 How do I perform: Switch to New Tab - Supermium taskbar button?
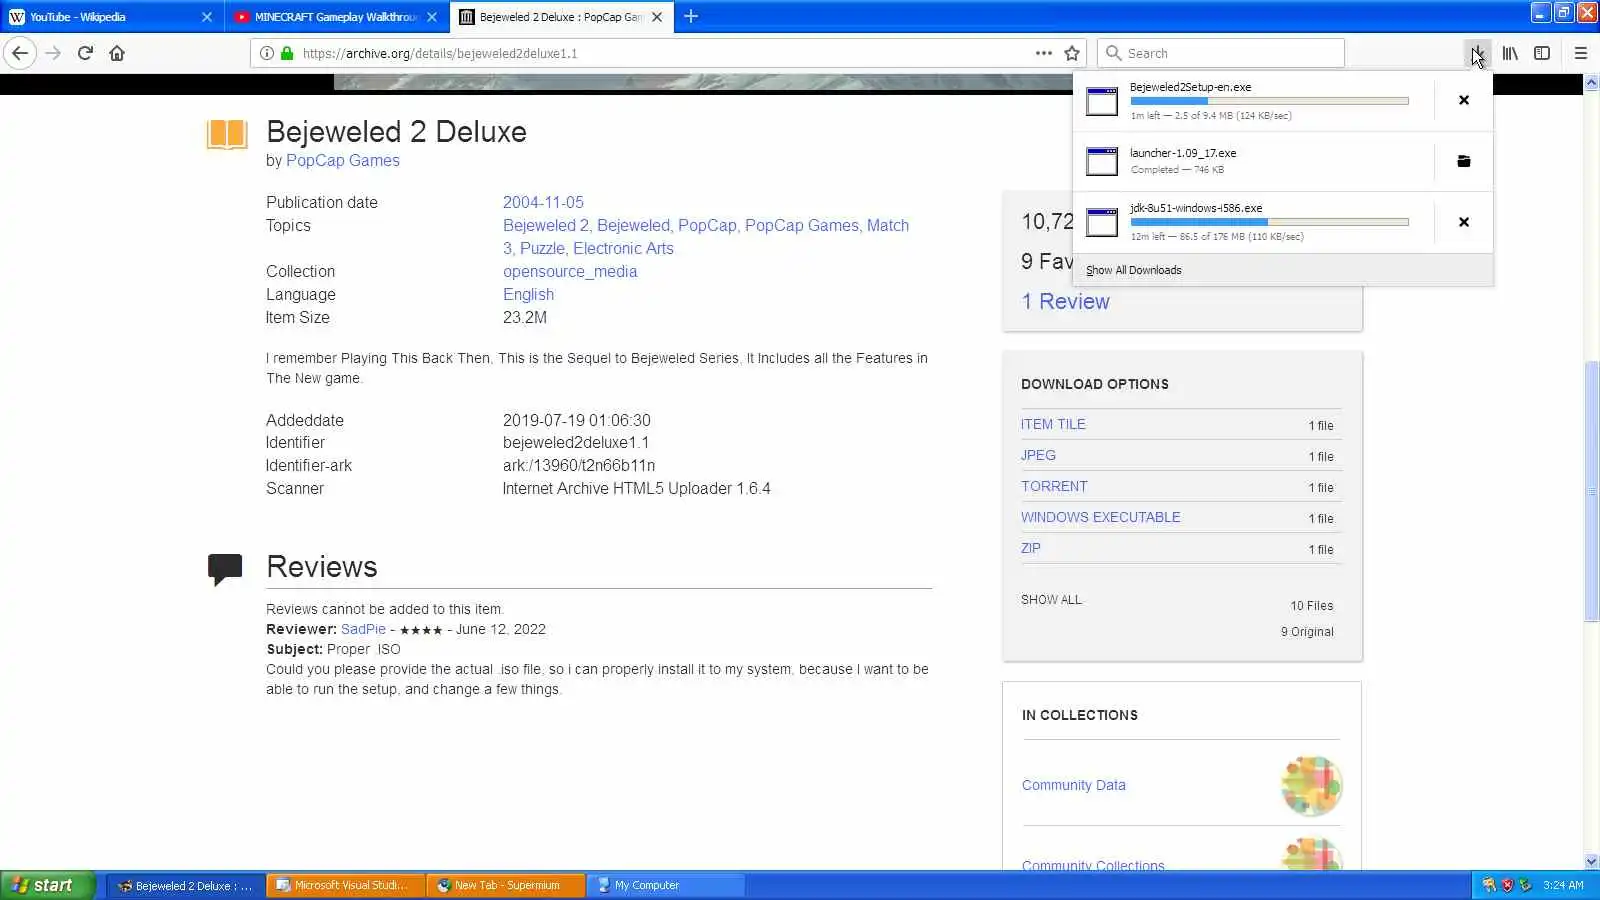click(505, 886)
